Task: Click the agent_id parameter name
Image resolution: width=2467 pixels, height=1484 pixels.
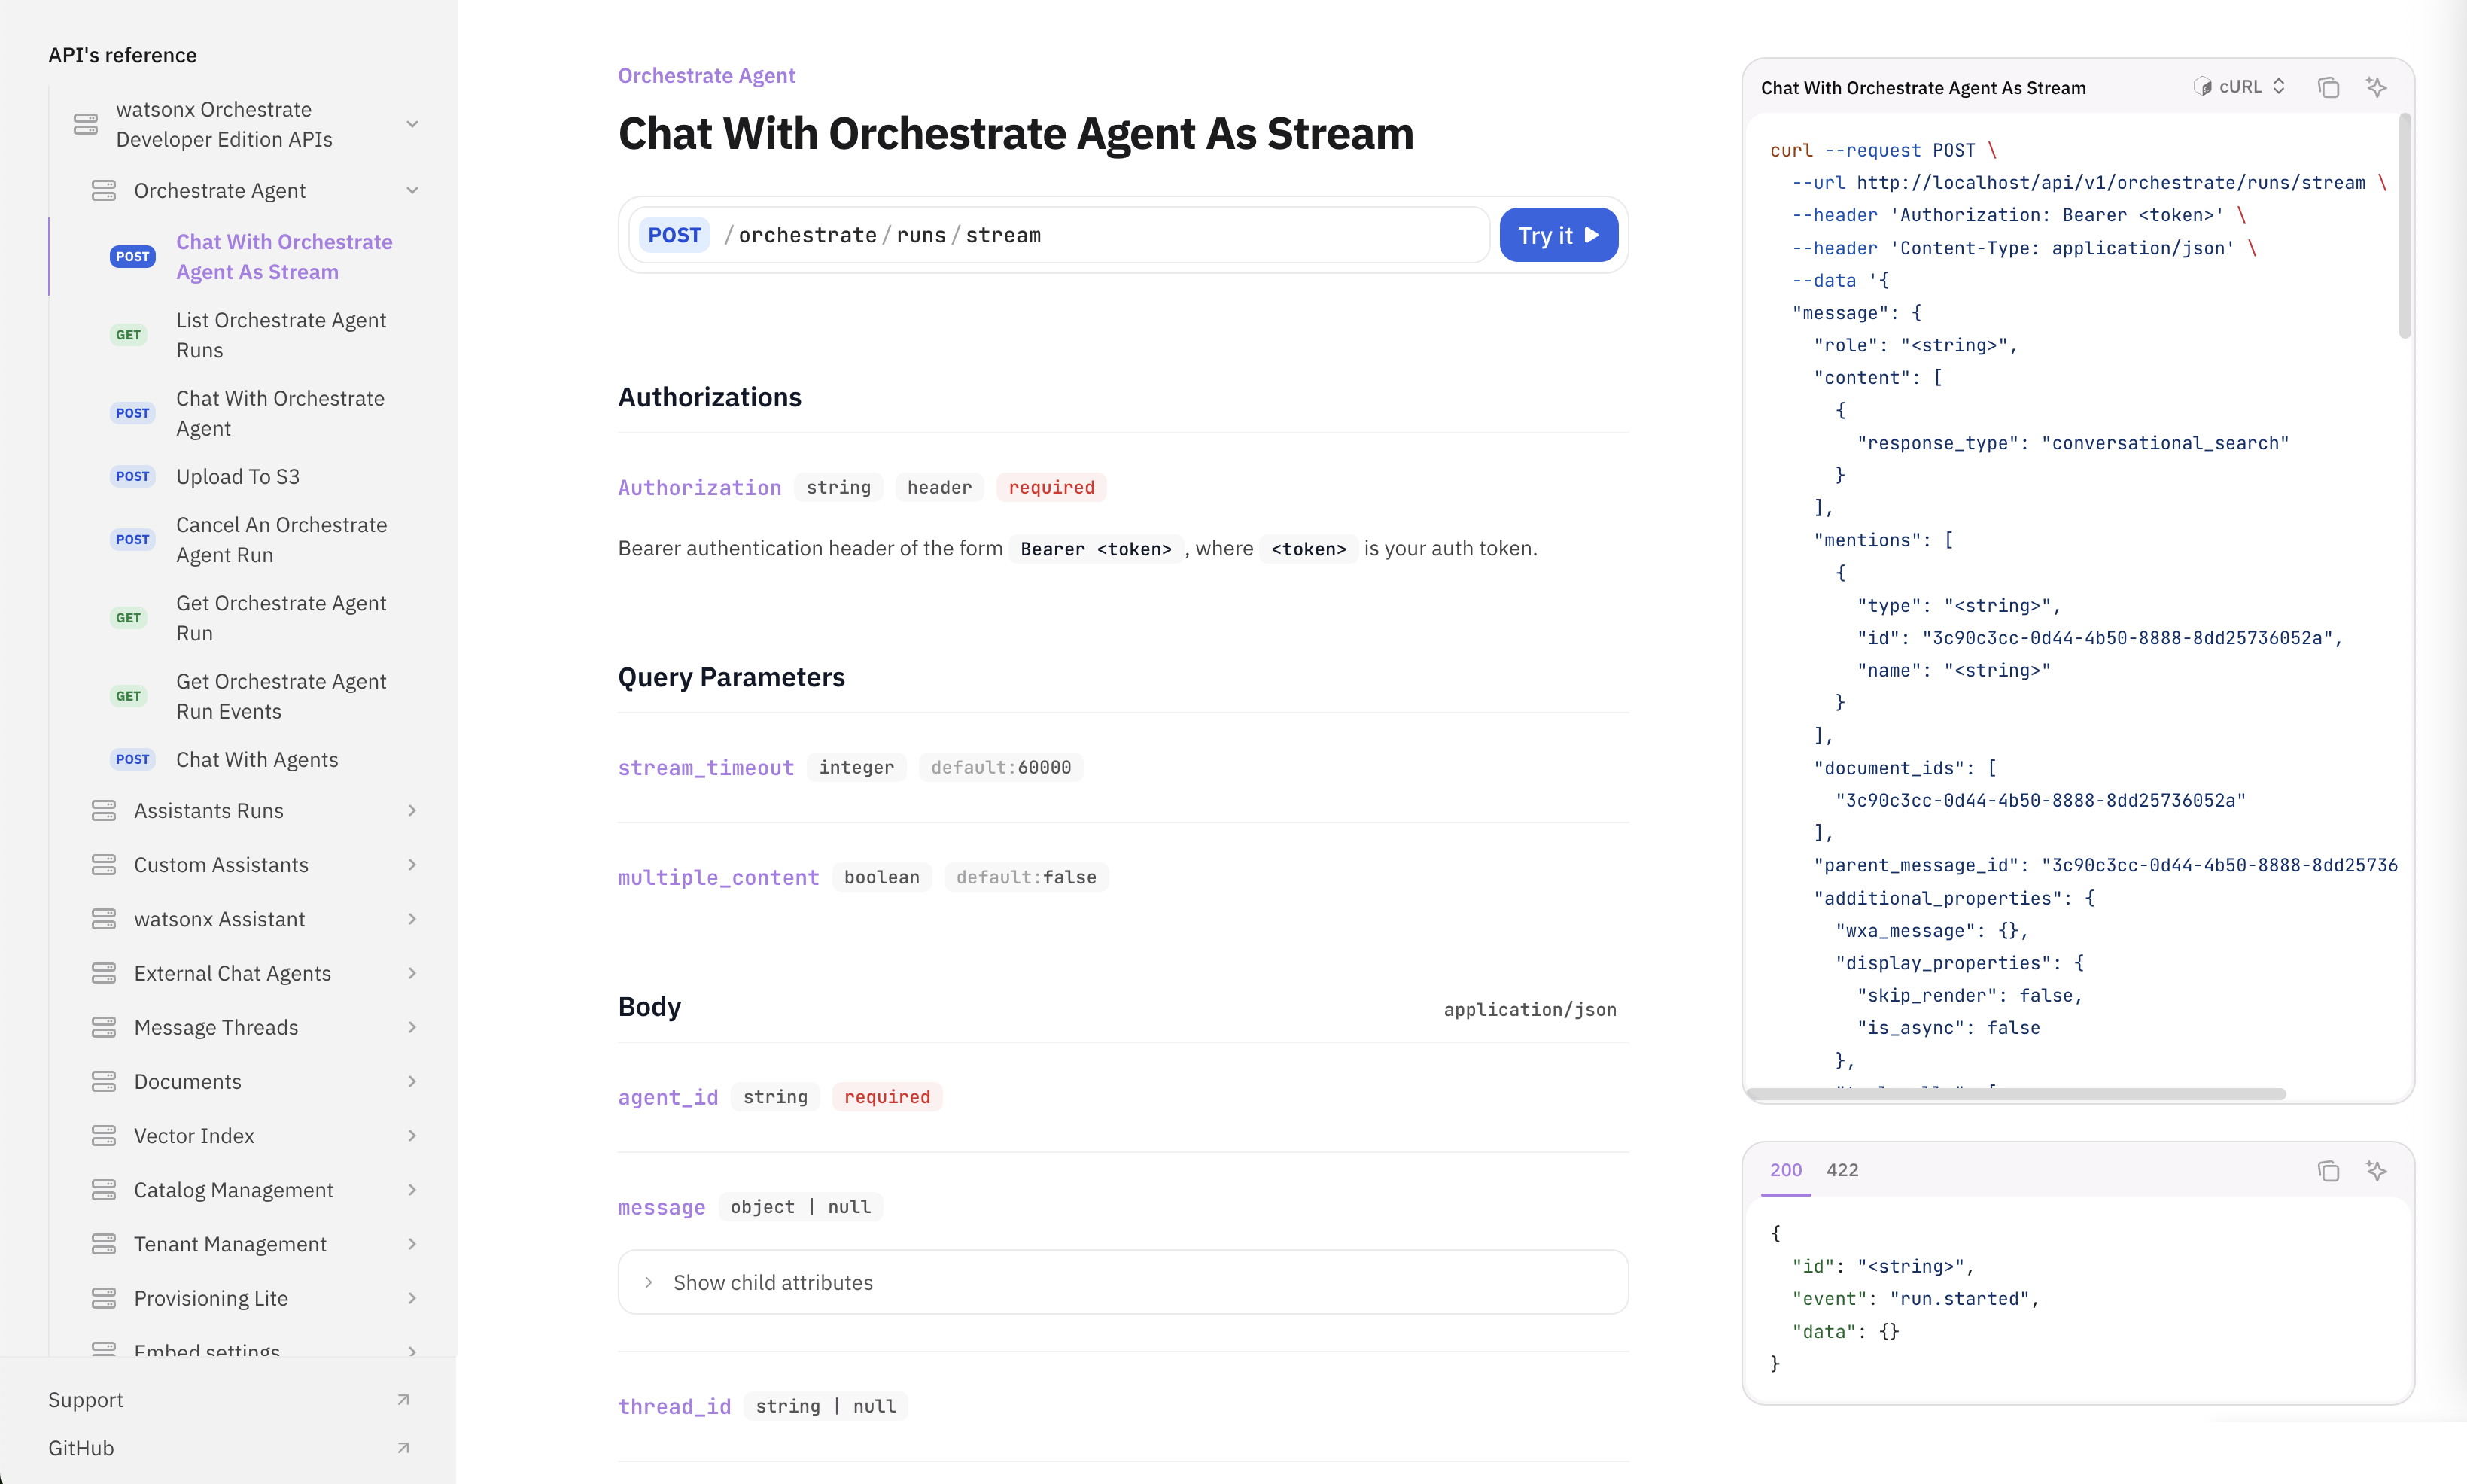Action: point(668,1097)
